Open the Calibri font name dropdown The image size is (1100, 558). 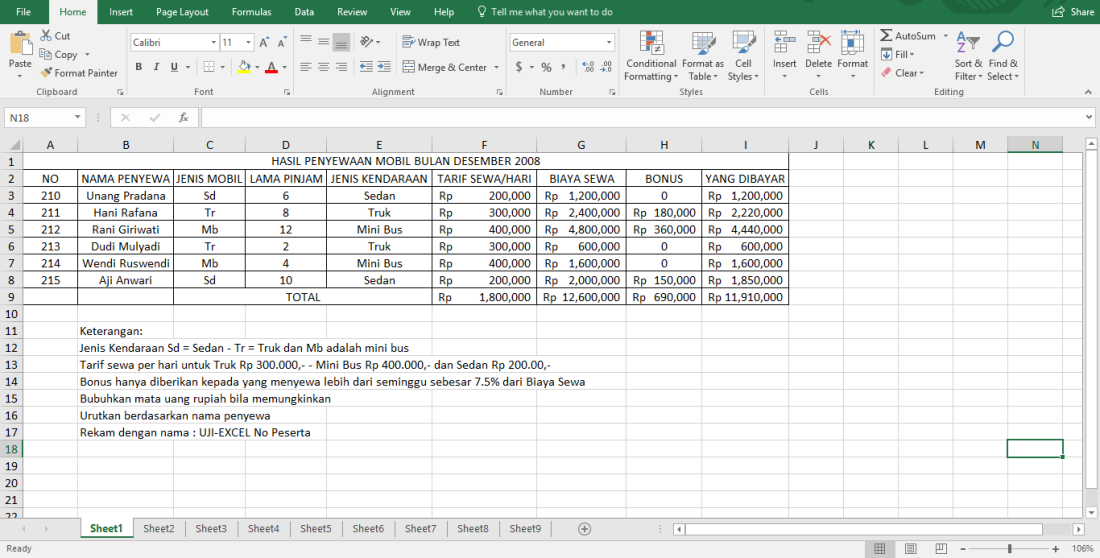[214, 43]
